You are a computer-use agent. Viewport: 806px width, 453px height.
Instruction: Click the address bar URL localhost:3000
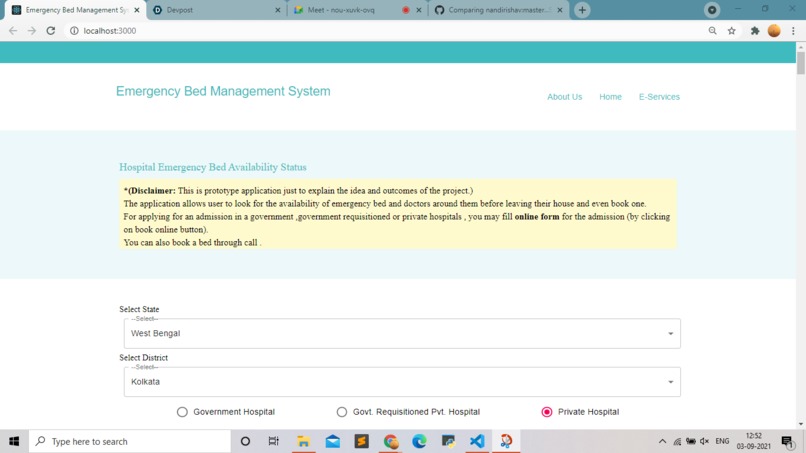pos(109,31)
